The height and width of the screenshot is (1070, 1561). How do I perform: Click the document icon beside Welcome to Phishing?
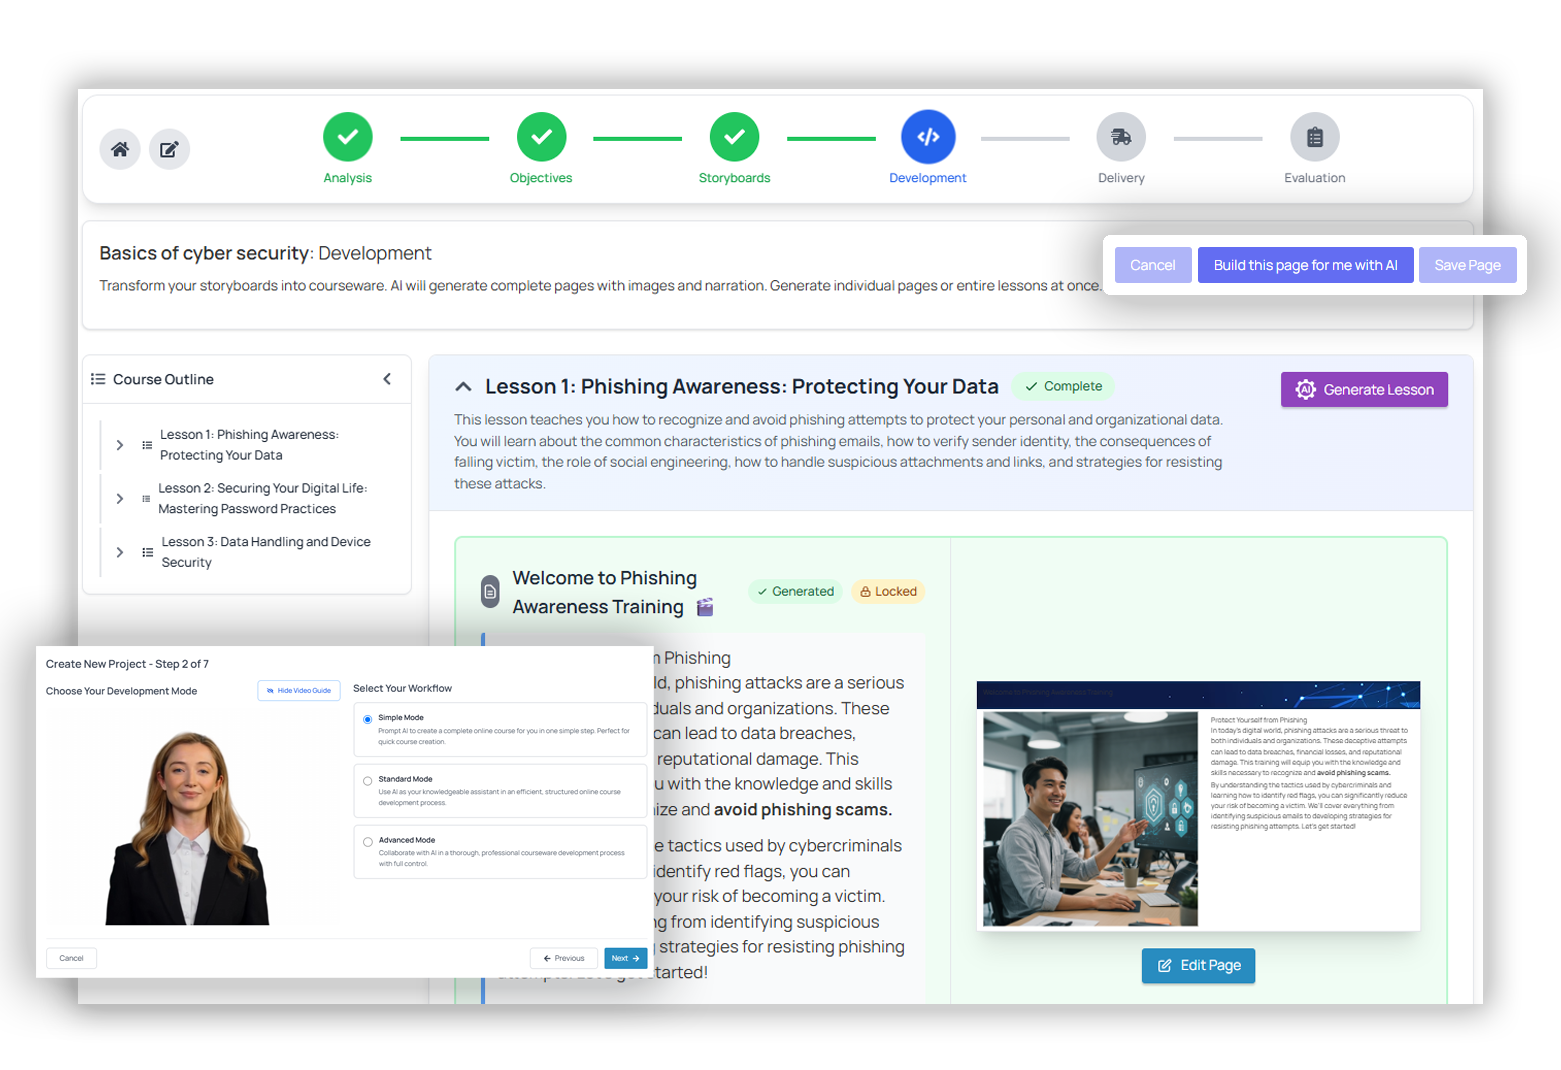tap(490, 591)
